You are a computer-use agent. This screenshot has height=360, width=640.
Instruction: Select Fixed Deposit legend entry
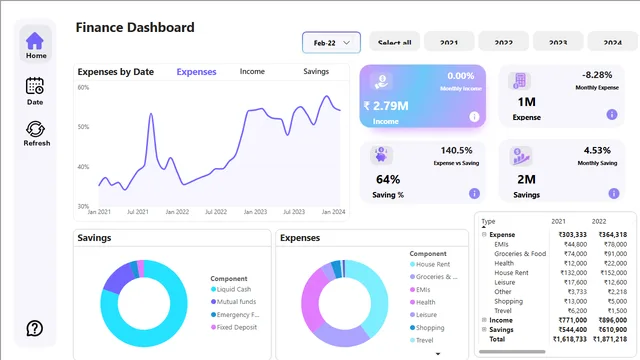234,327
